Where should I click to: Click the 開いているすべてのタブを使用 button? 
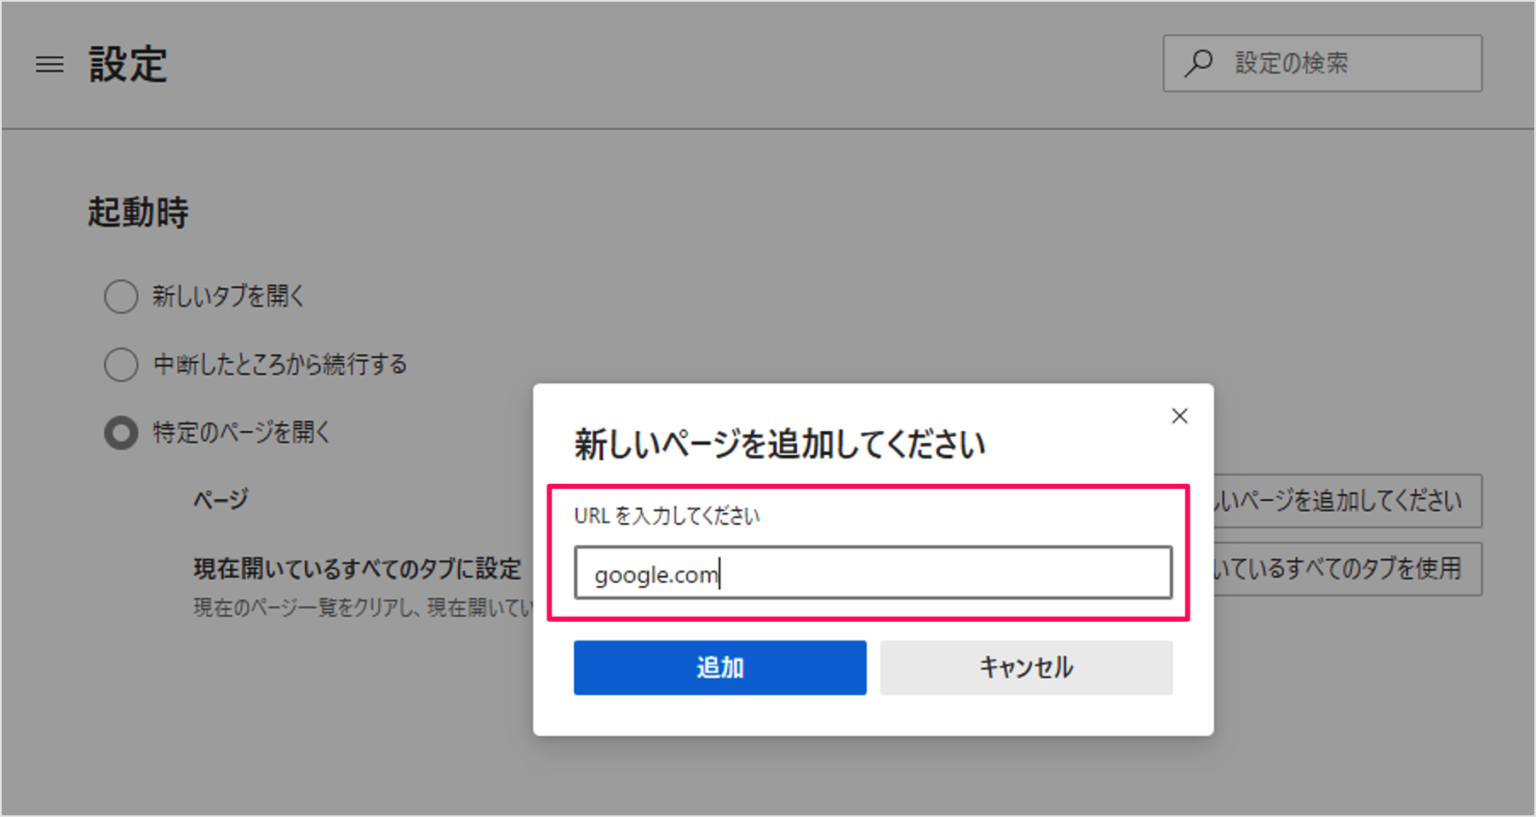point(1347,569)
